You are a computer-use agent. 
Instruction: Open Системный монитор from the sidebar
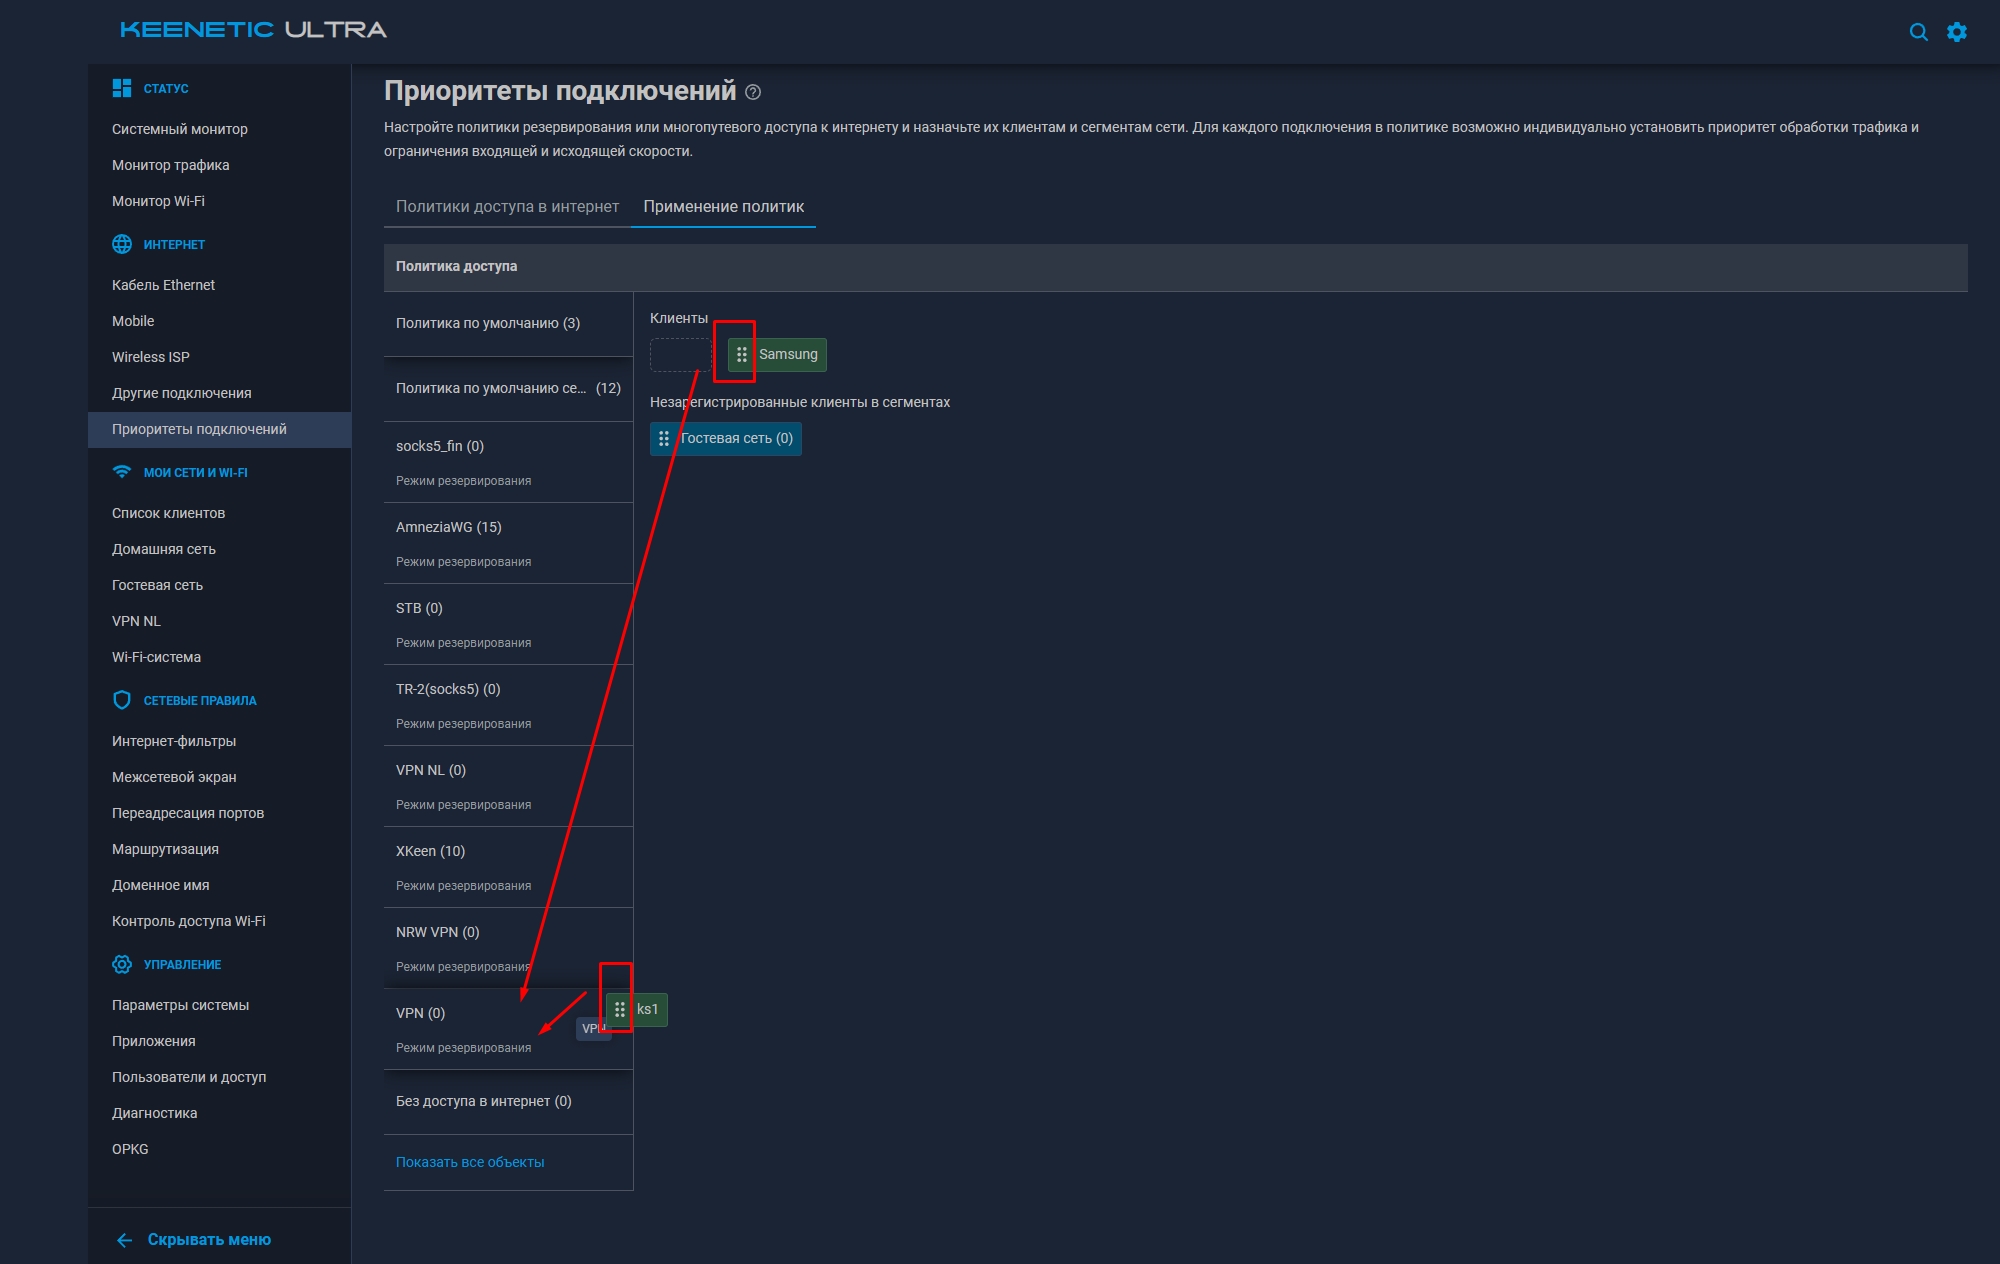[180, 129]
